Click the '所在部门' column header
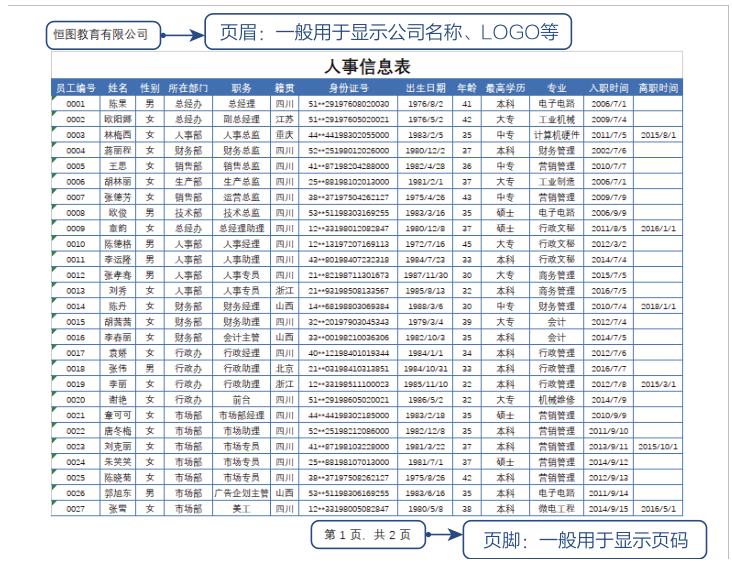 (x=189, y=88)
